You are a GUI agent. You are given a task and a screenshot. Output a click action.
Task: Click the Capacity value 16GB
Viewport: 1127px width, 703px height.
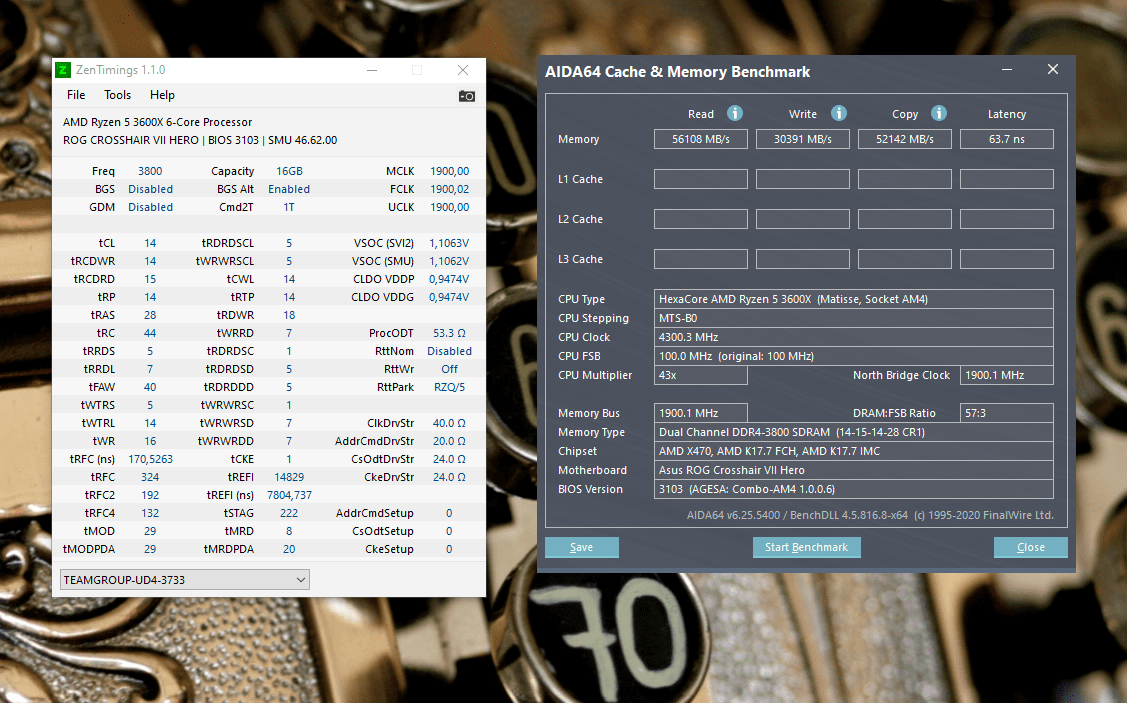[x=289, y=171]
